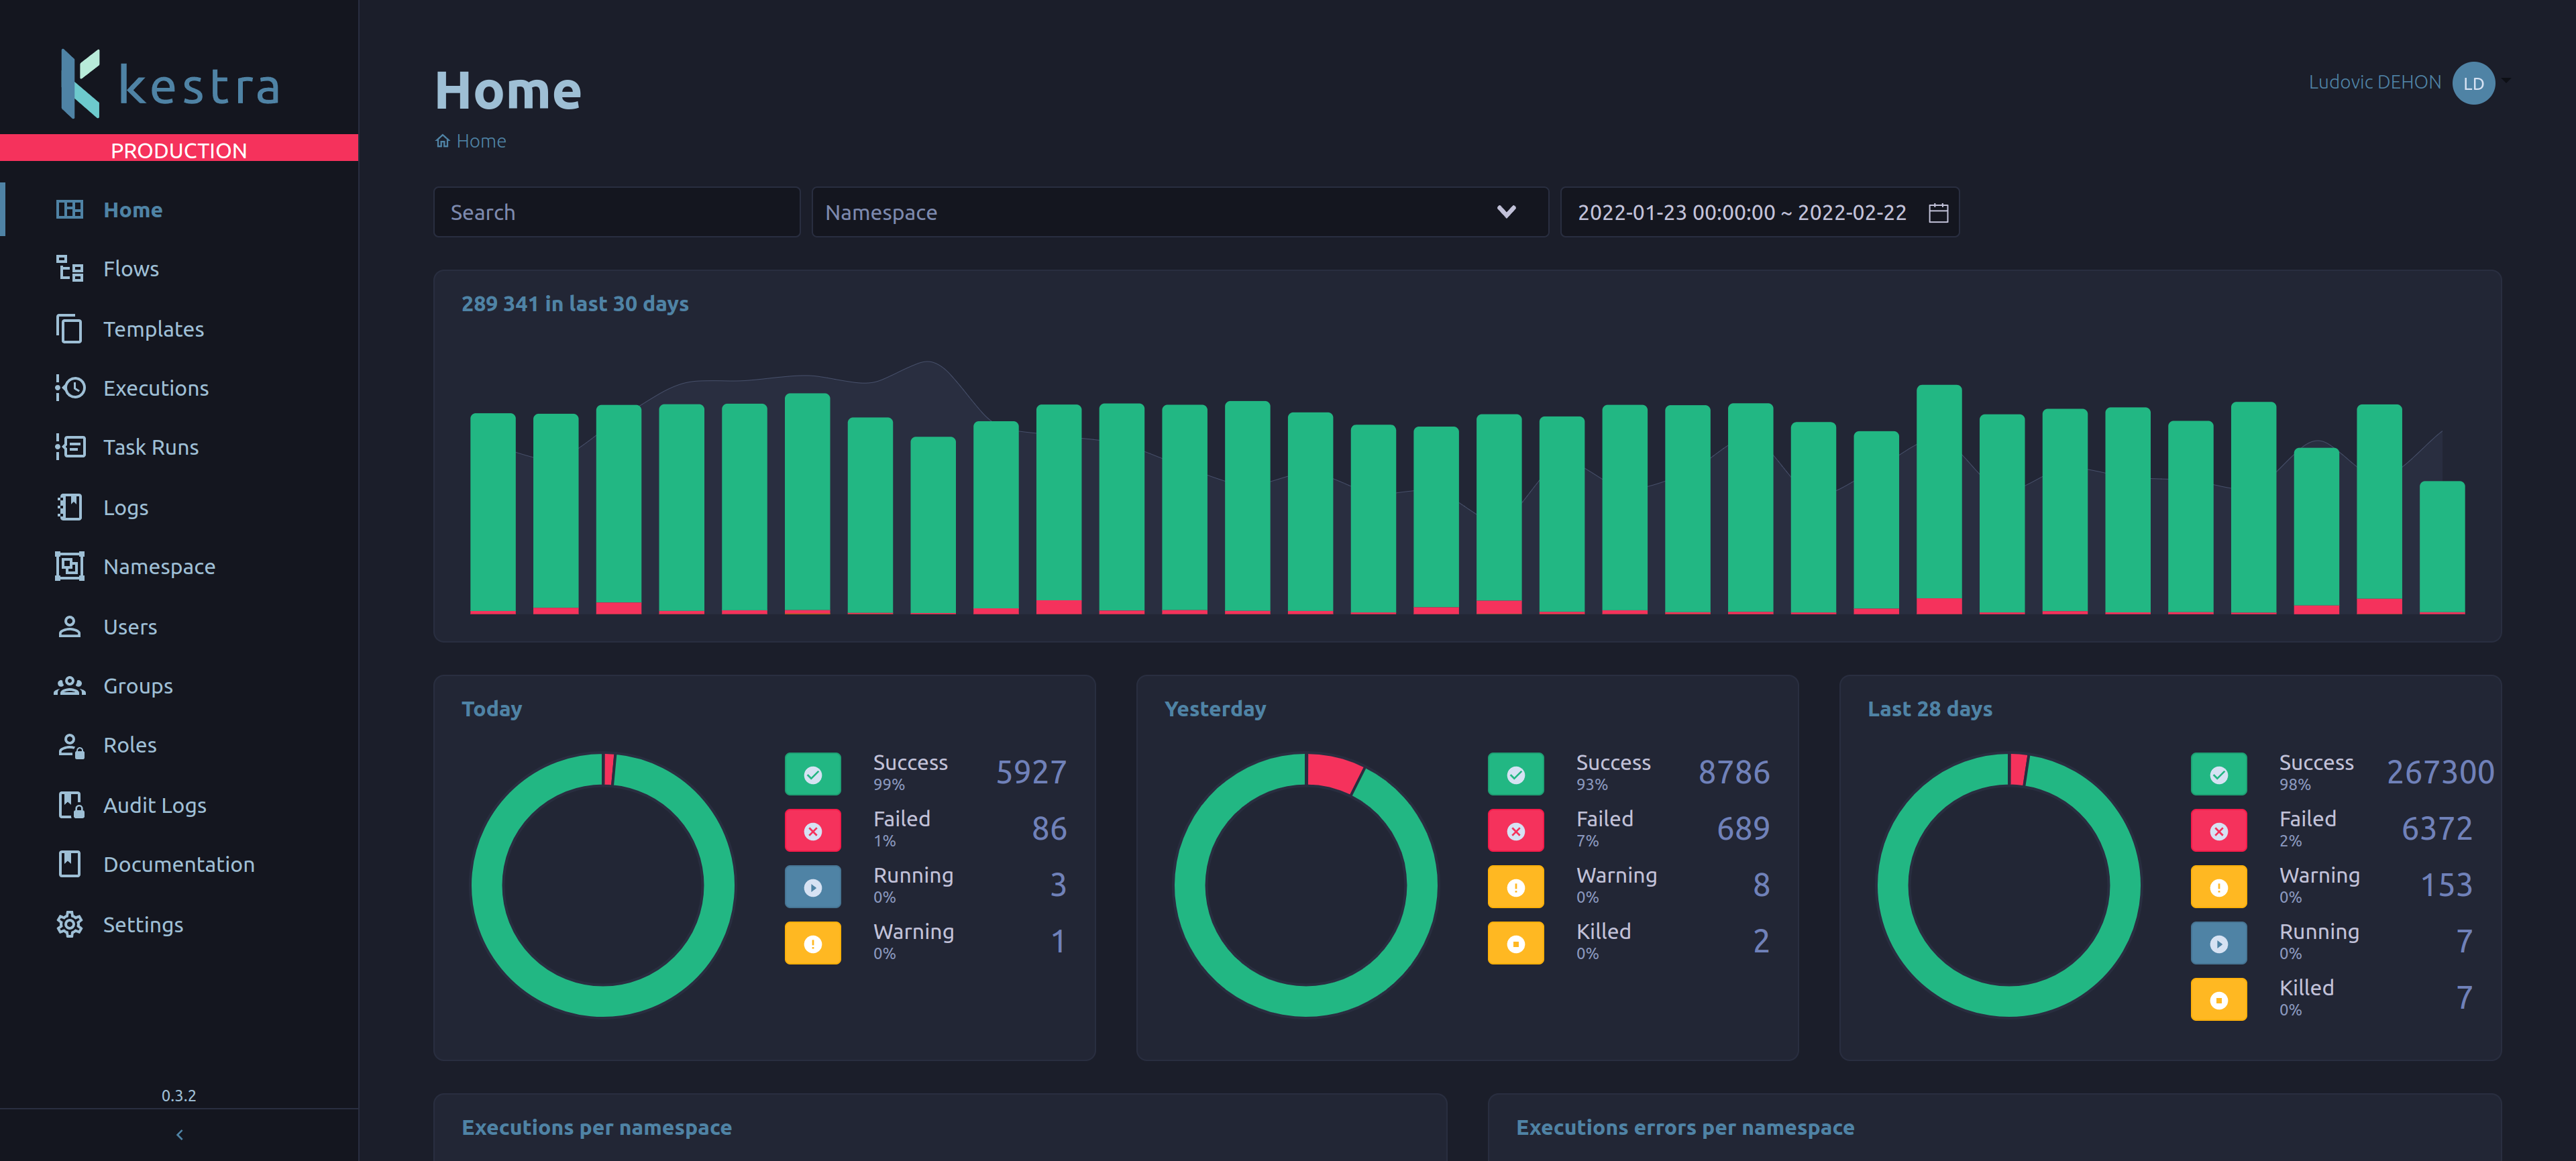The image size is (2576, 1161).
Task: Select Home in the sidebar menu
Action: pos(131,209)
